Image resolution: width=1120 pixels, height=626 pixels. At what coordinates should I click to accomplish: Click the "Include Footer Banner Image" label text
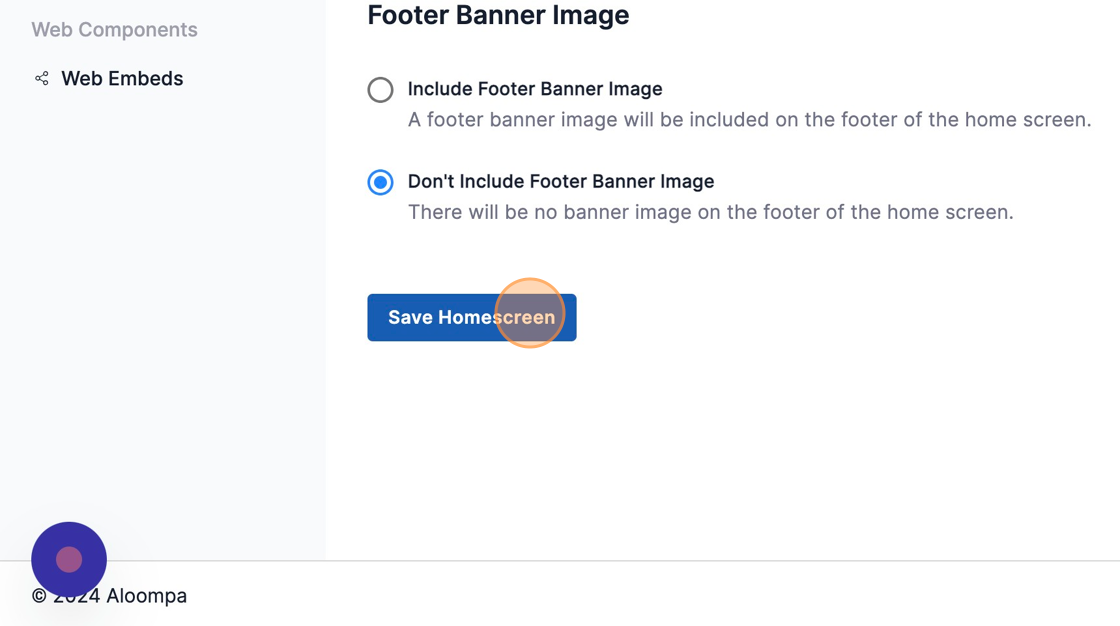pos(535,89)
